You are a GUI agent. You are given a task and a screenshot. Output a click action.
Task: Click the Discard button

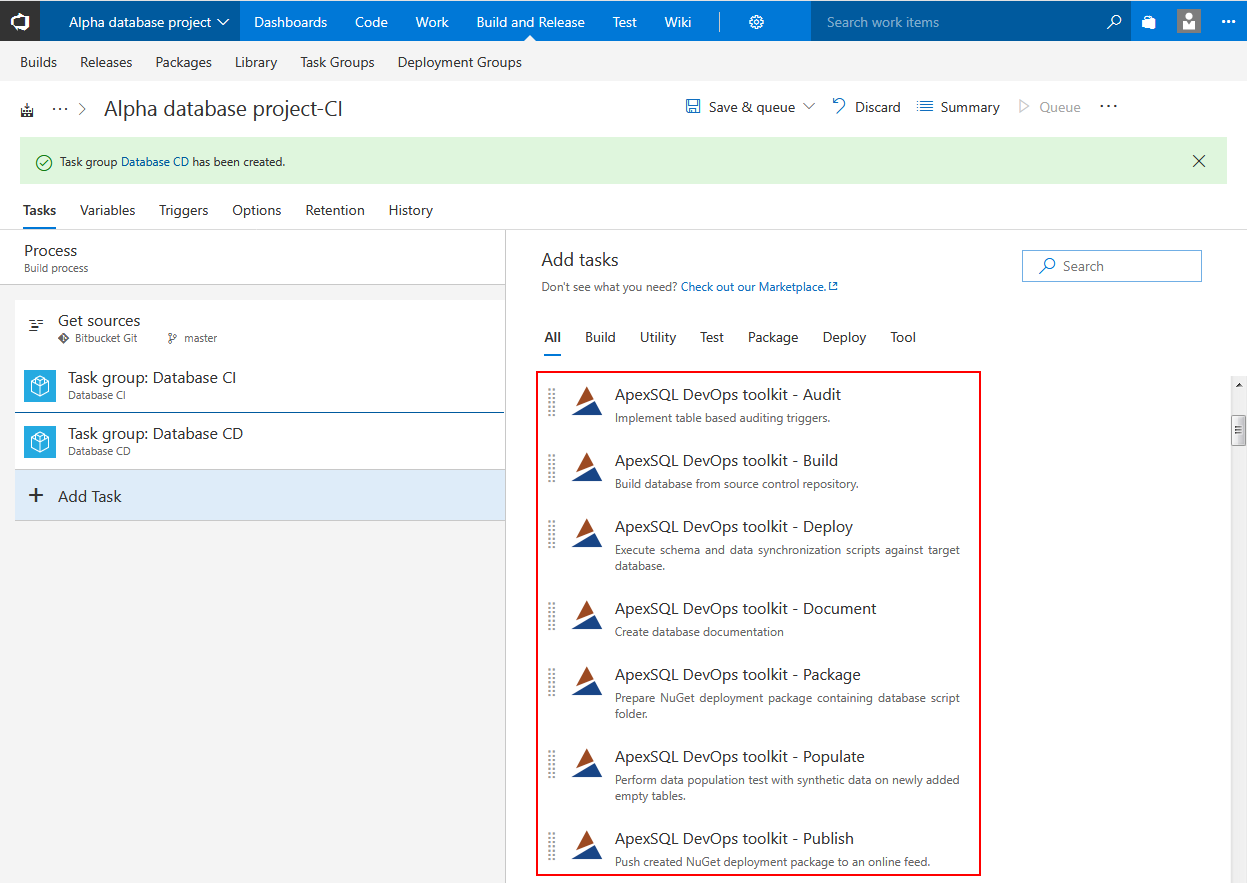point(866,107)
